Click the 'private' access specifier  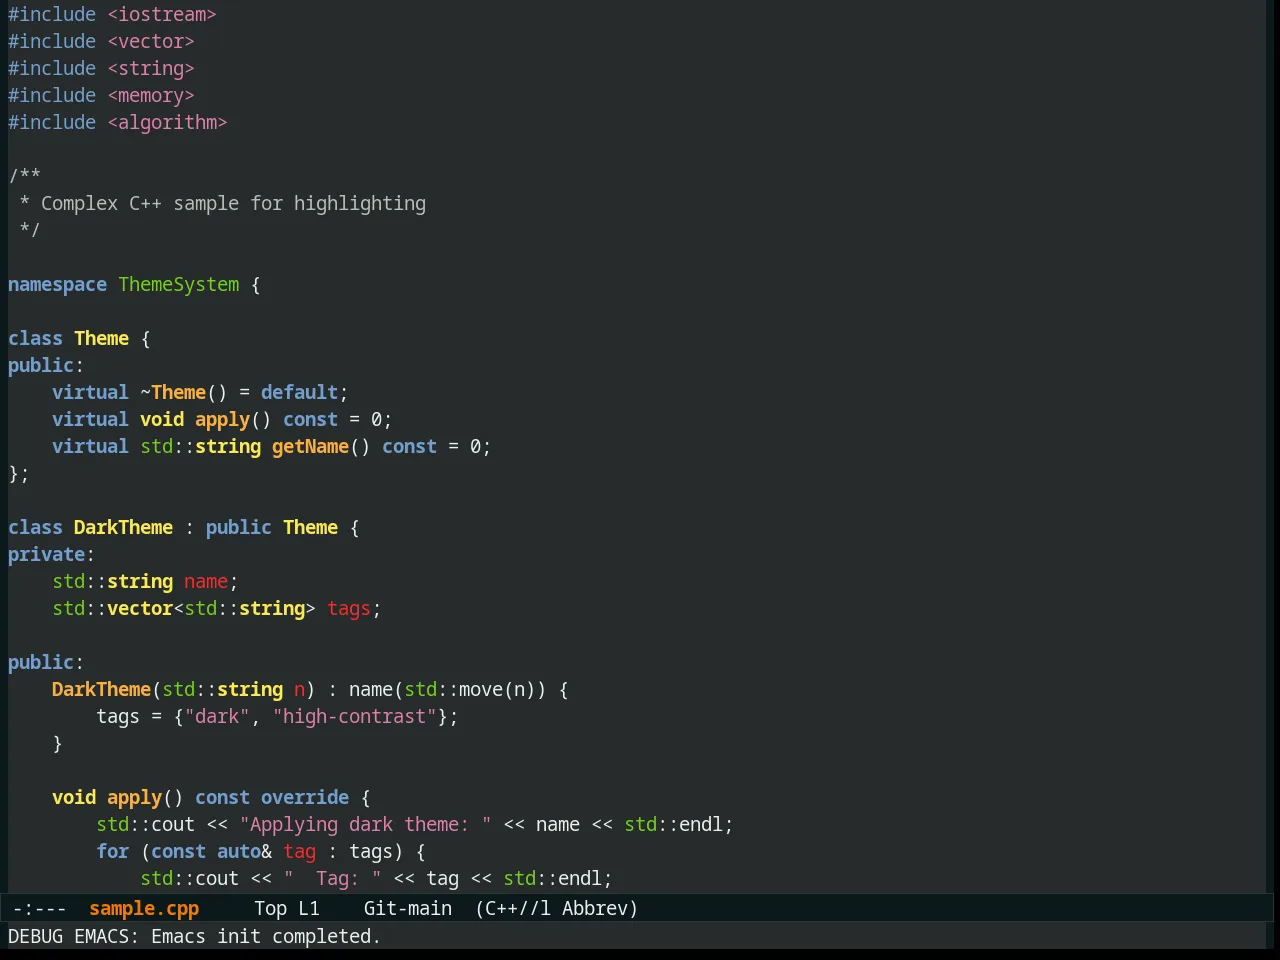(x=46, y=554)
